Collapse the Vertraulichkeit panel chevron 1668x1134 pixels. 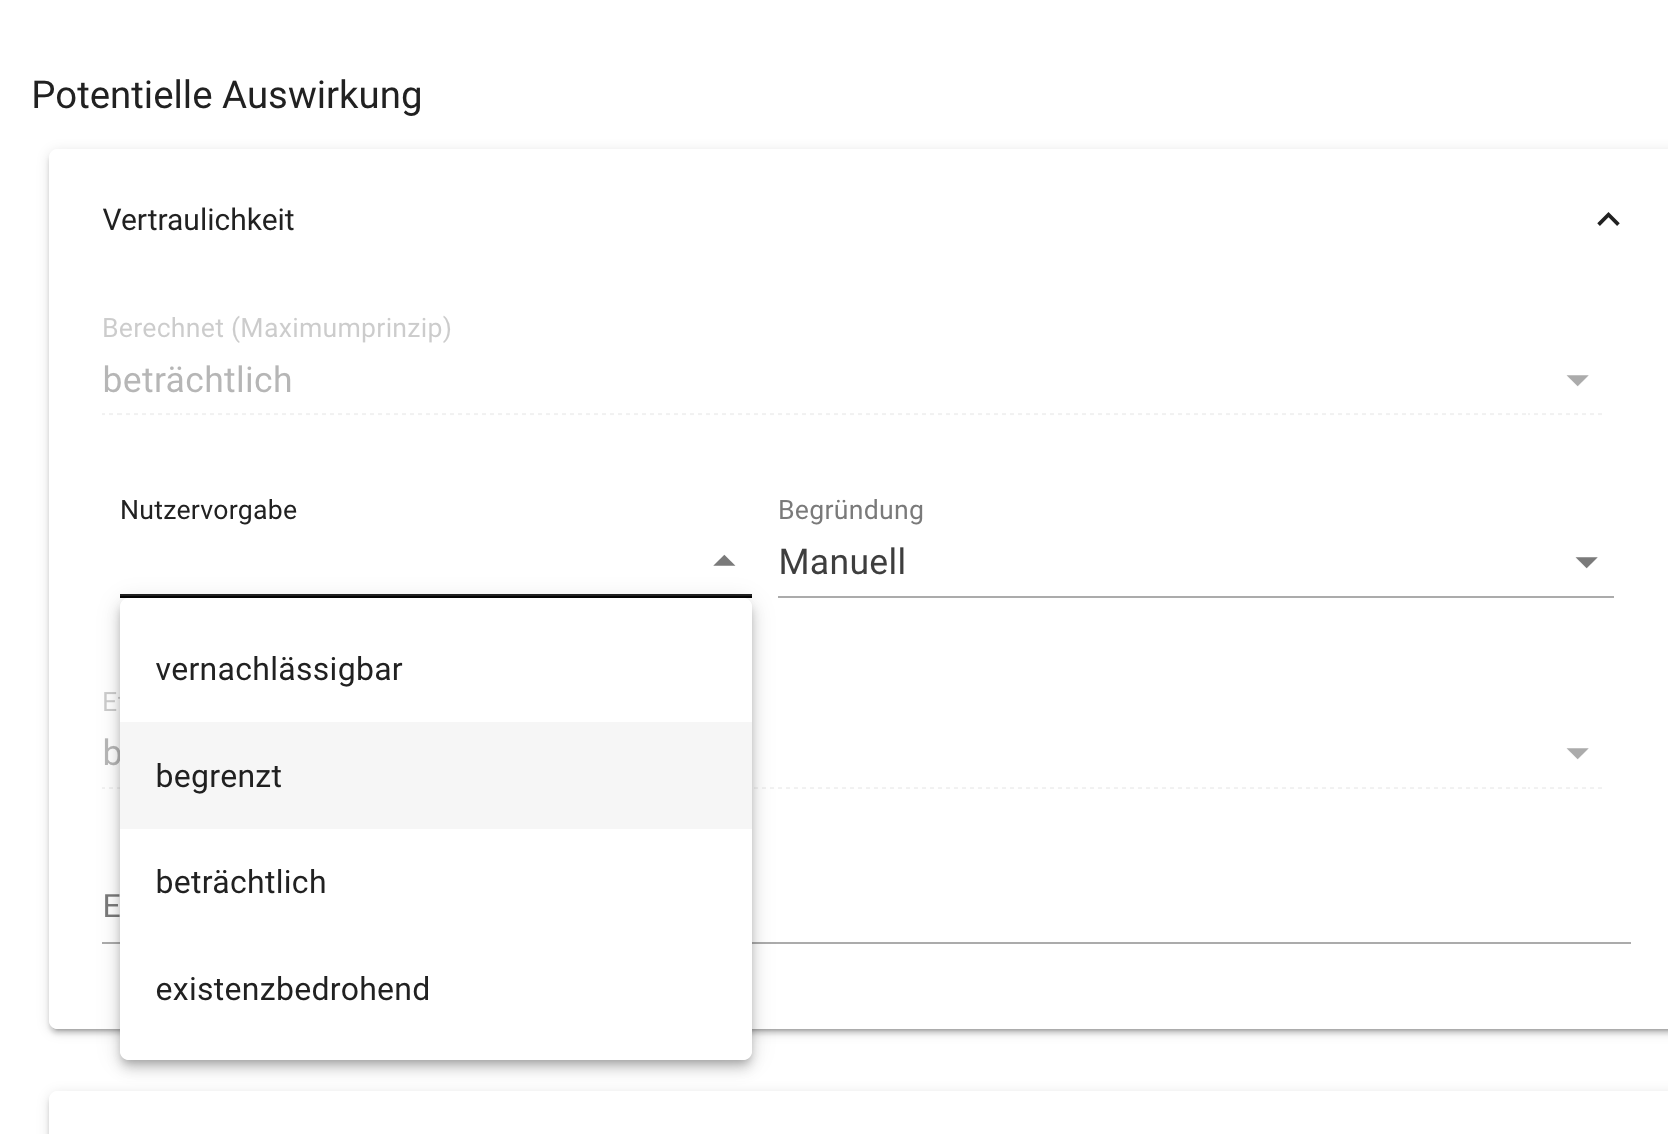pos(1608,220)
